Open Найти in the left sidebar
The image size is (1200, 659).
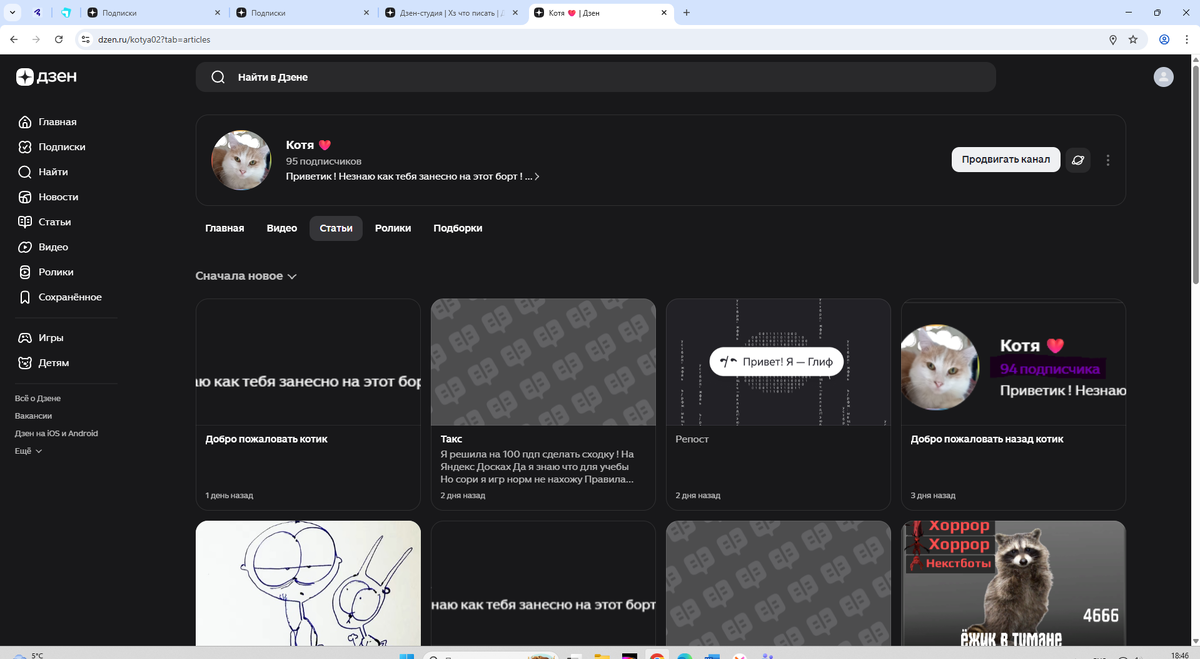tap(44, 172)
